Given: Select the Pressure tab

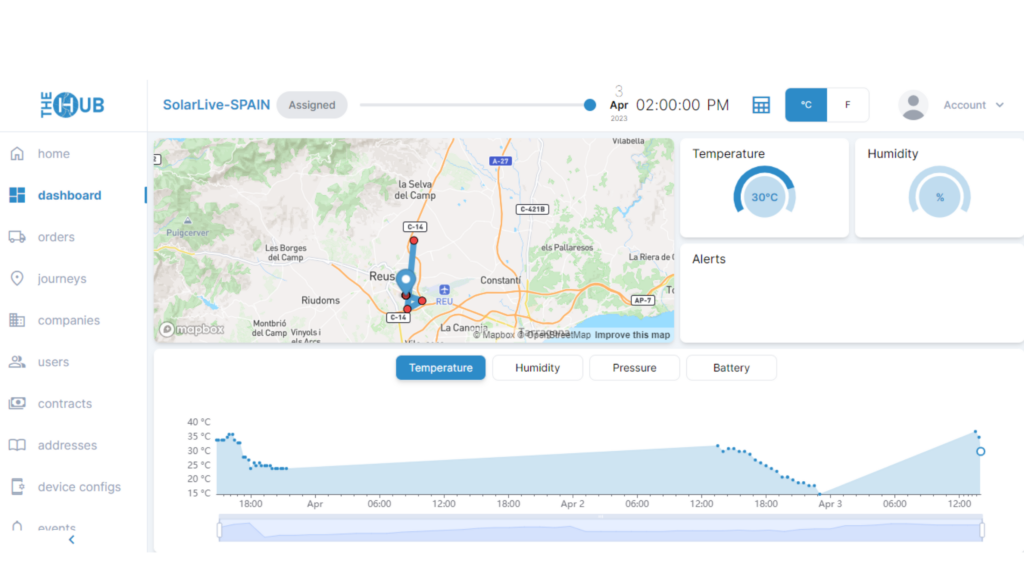Looking at the screenshot, I should [634, 367].
